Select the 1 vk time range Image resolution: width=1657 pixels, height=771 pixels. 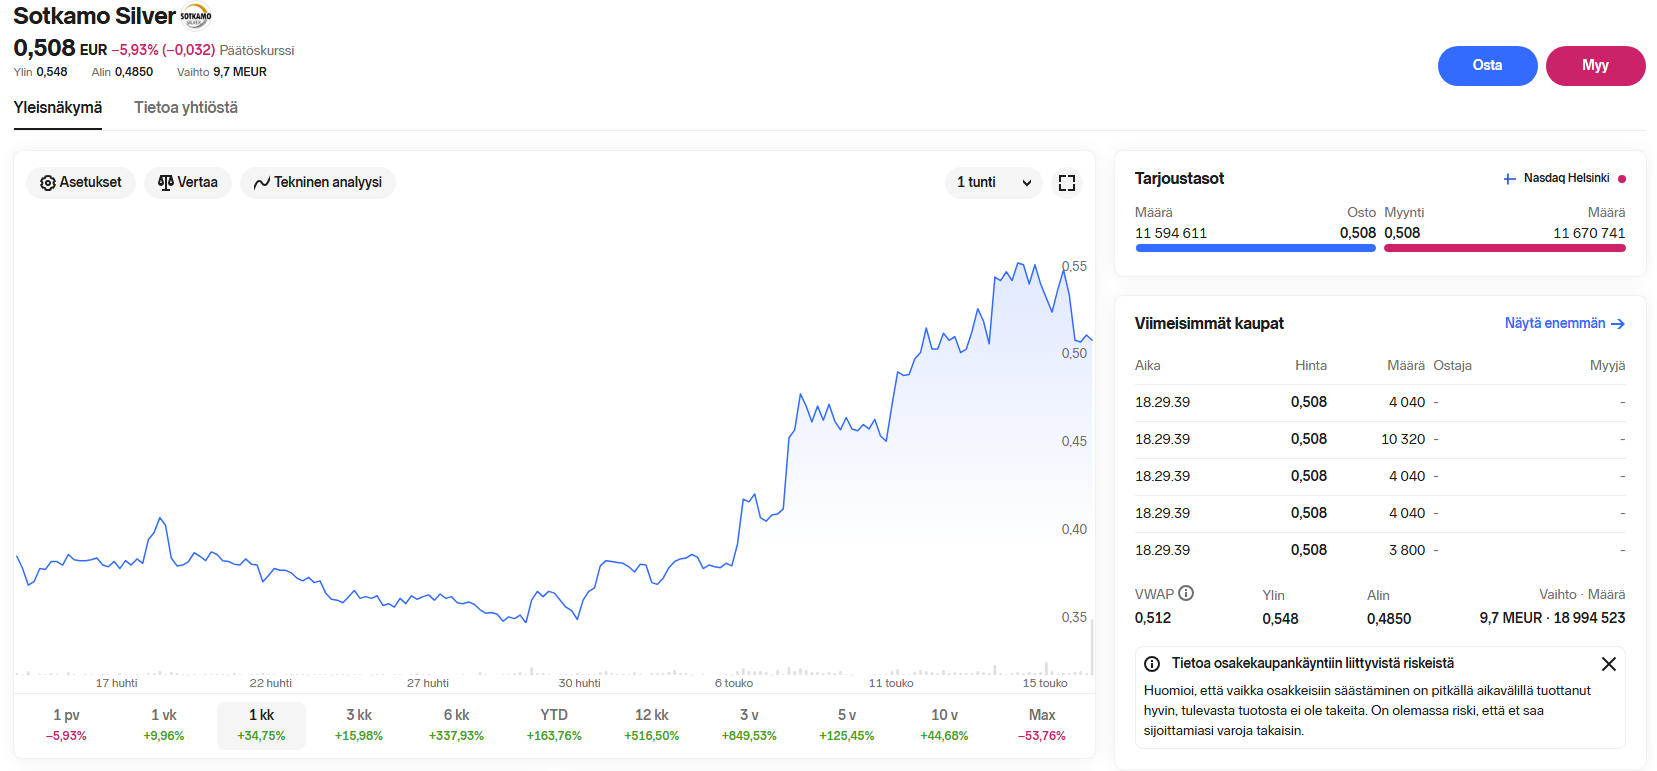[164, 725]
